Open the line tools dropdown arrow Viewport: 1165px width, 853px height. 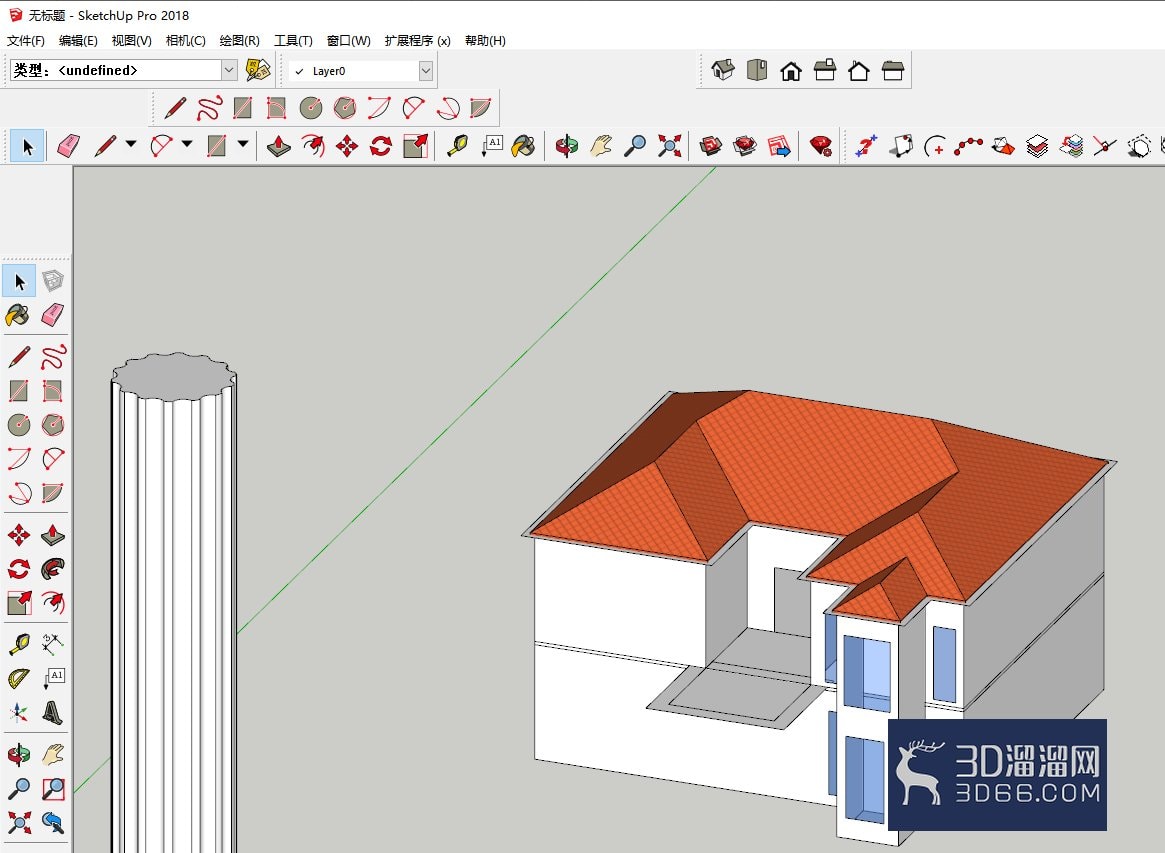pyautogui.click(x=131, y=144)
